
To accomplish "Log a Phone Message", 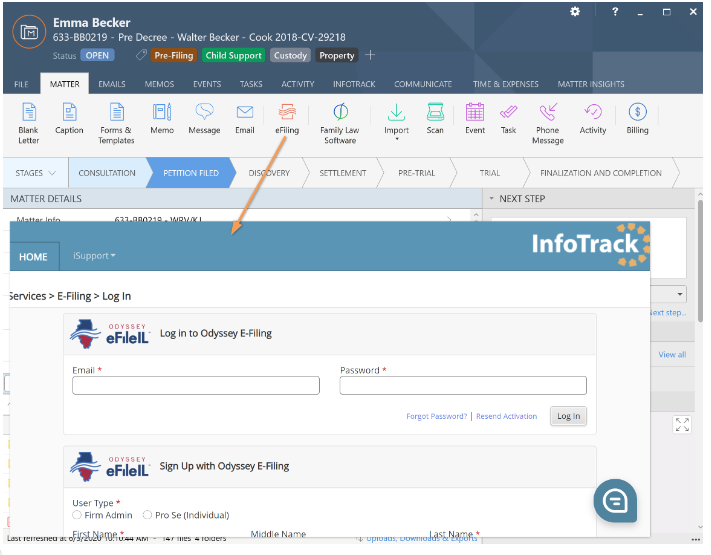I will [x=548, y=123].
